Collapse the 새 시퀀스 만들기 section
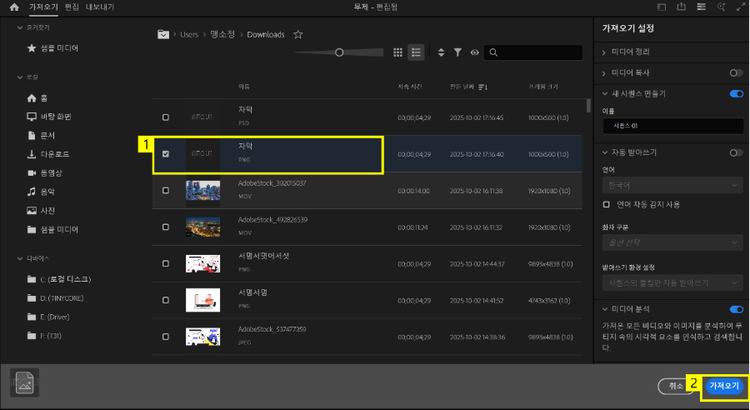The width and height of the screenshot is (750, 410). coord(605,94)
